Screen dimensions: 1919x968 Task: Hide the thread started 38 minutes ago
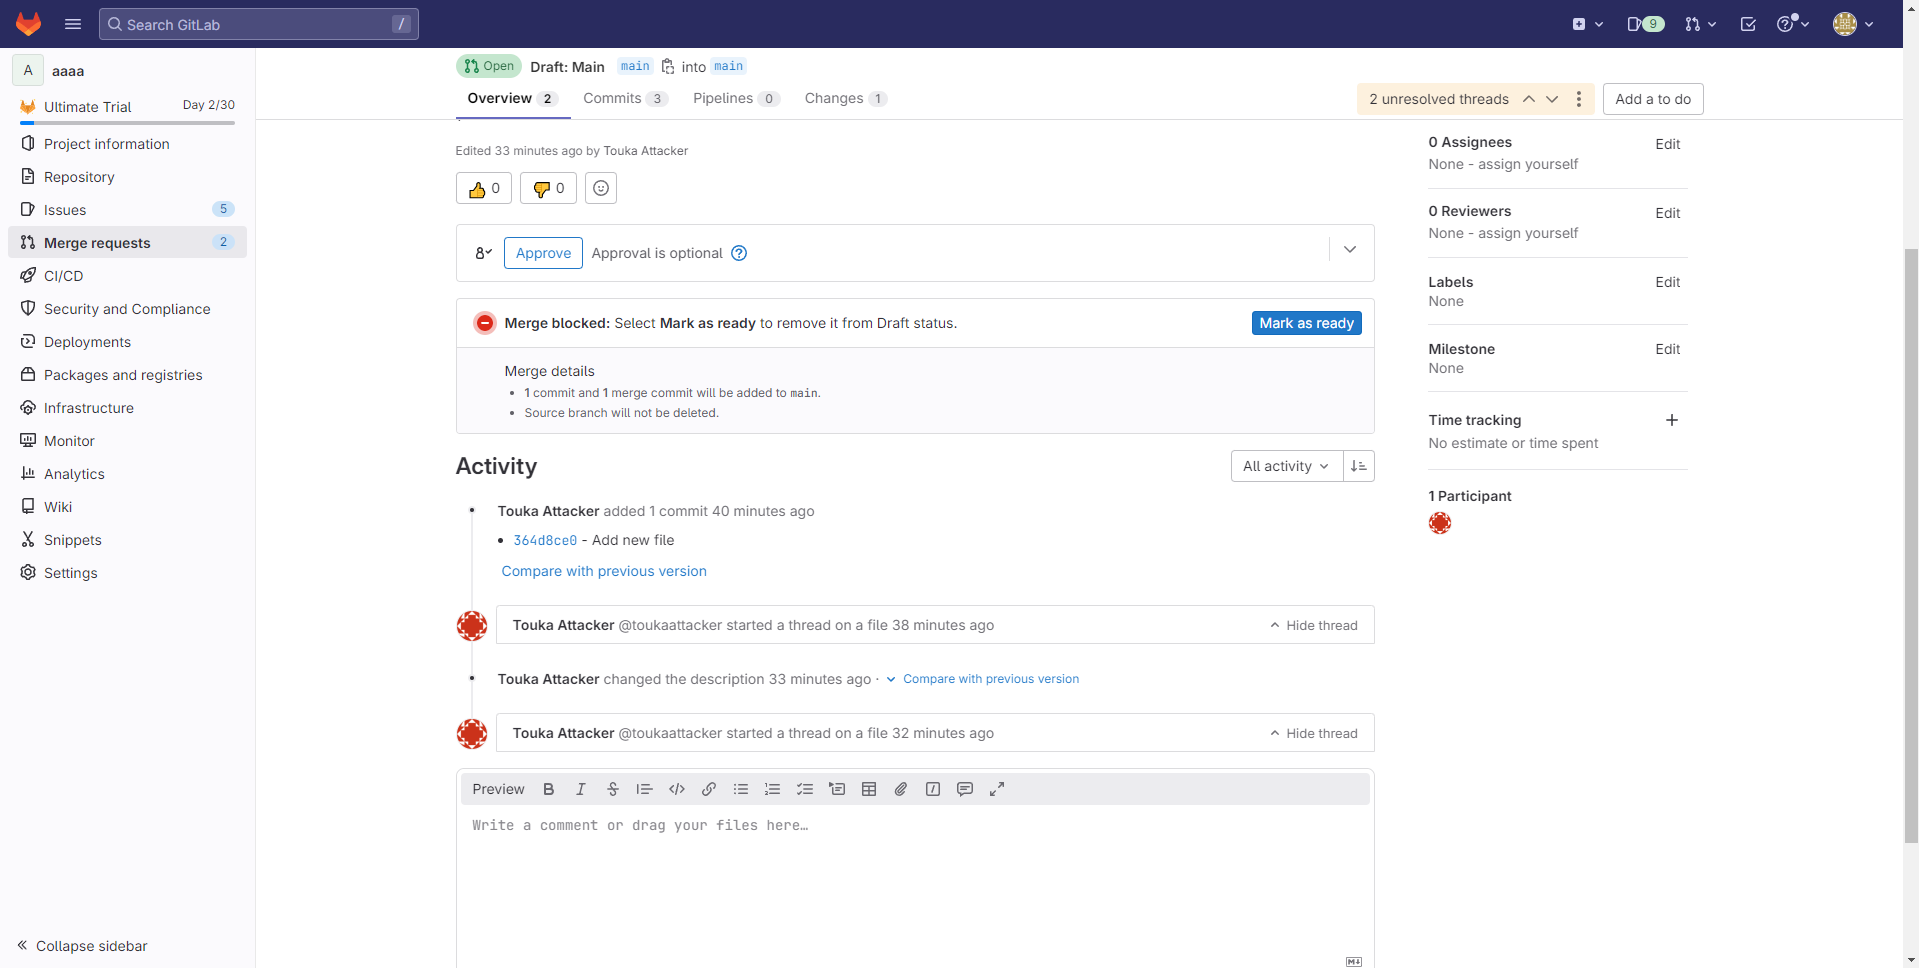(x=1314, y=625)
